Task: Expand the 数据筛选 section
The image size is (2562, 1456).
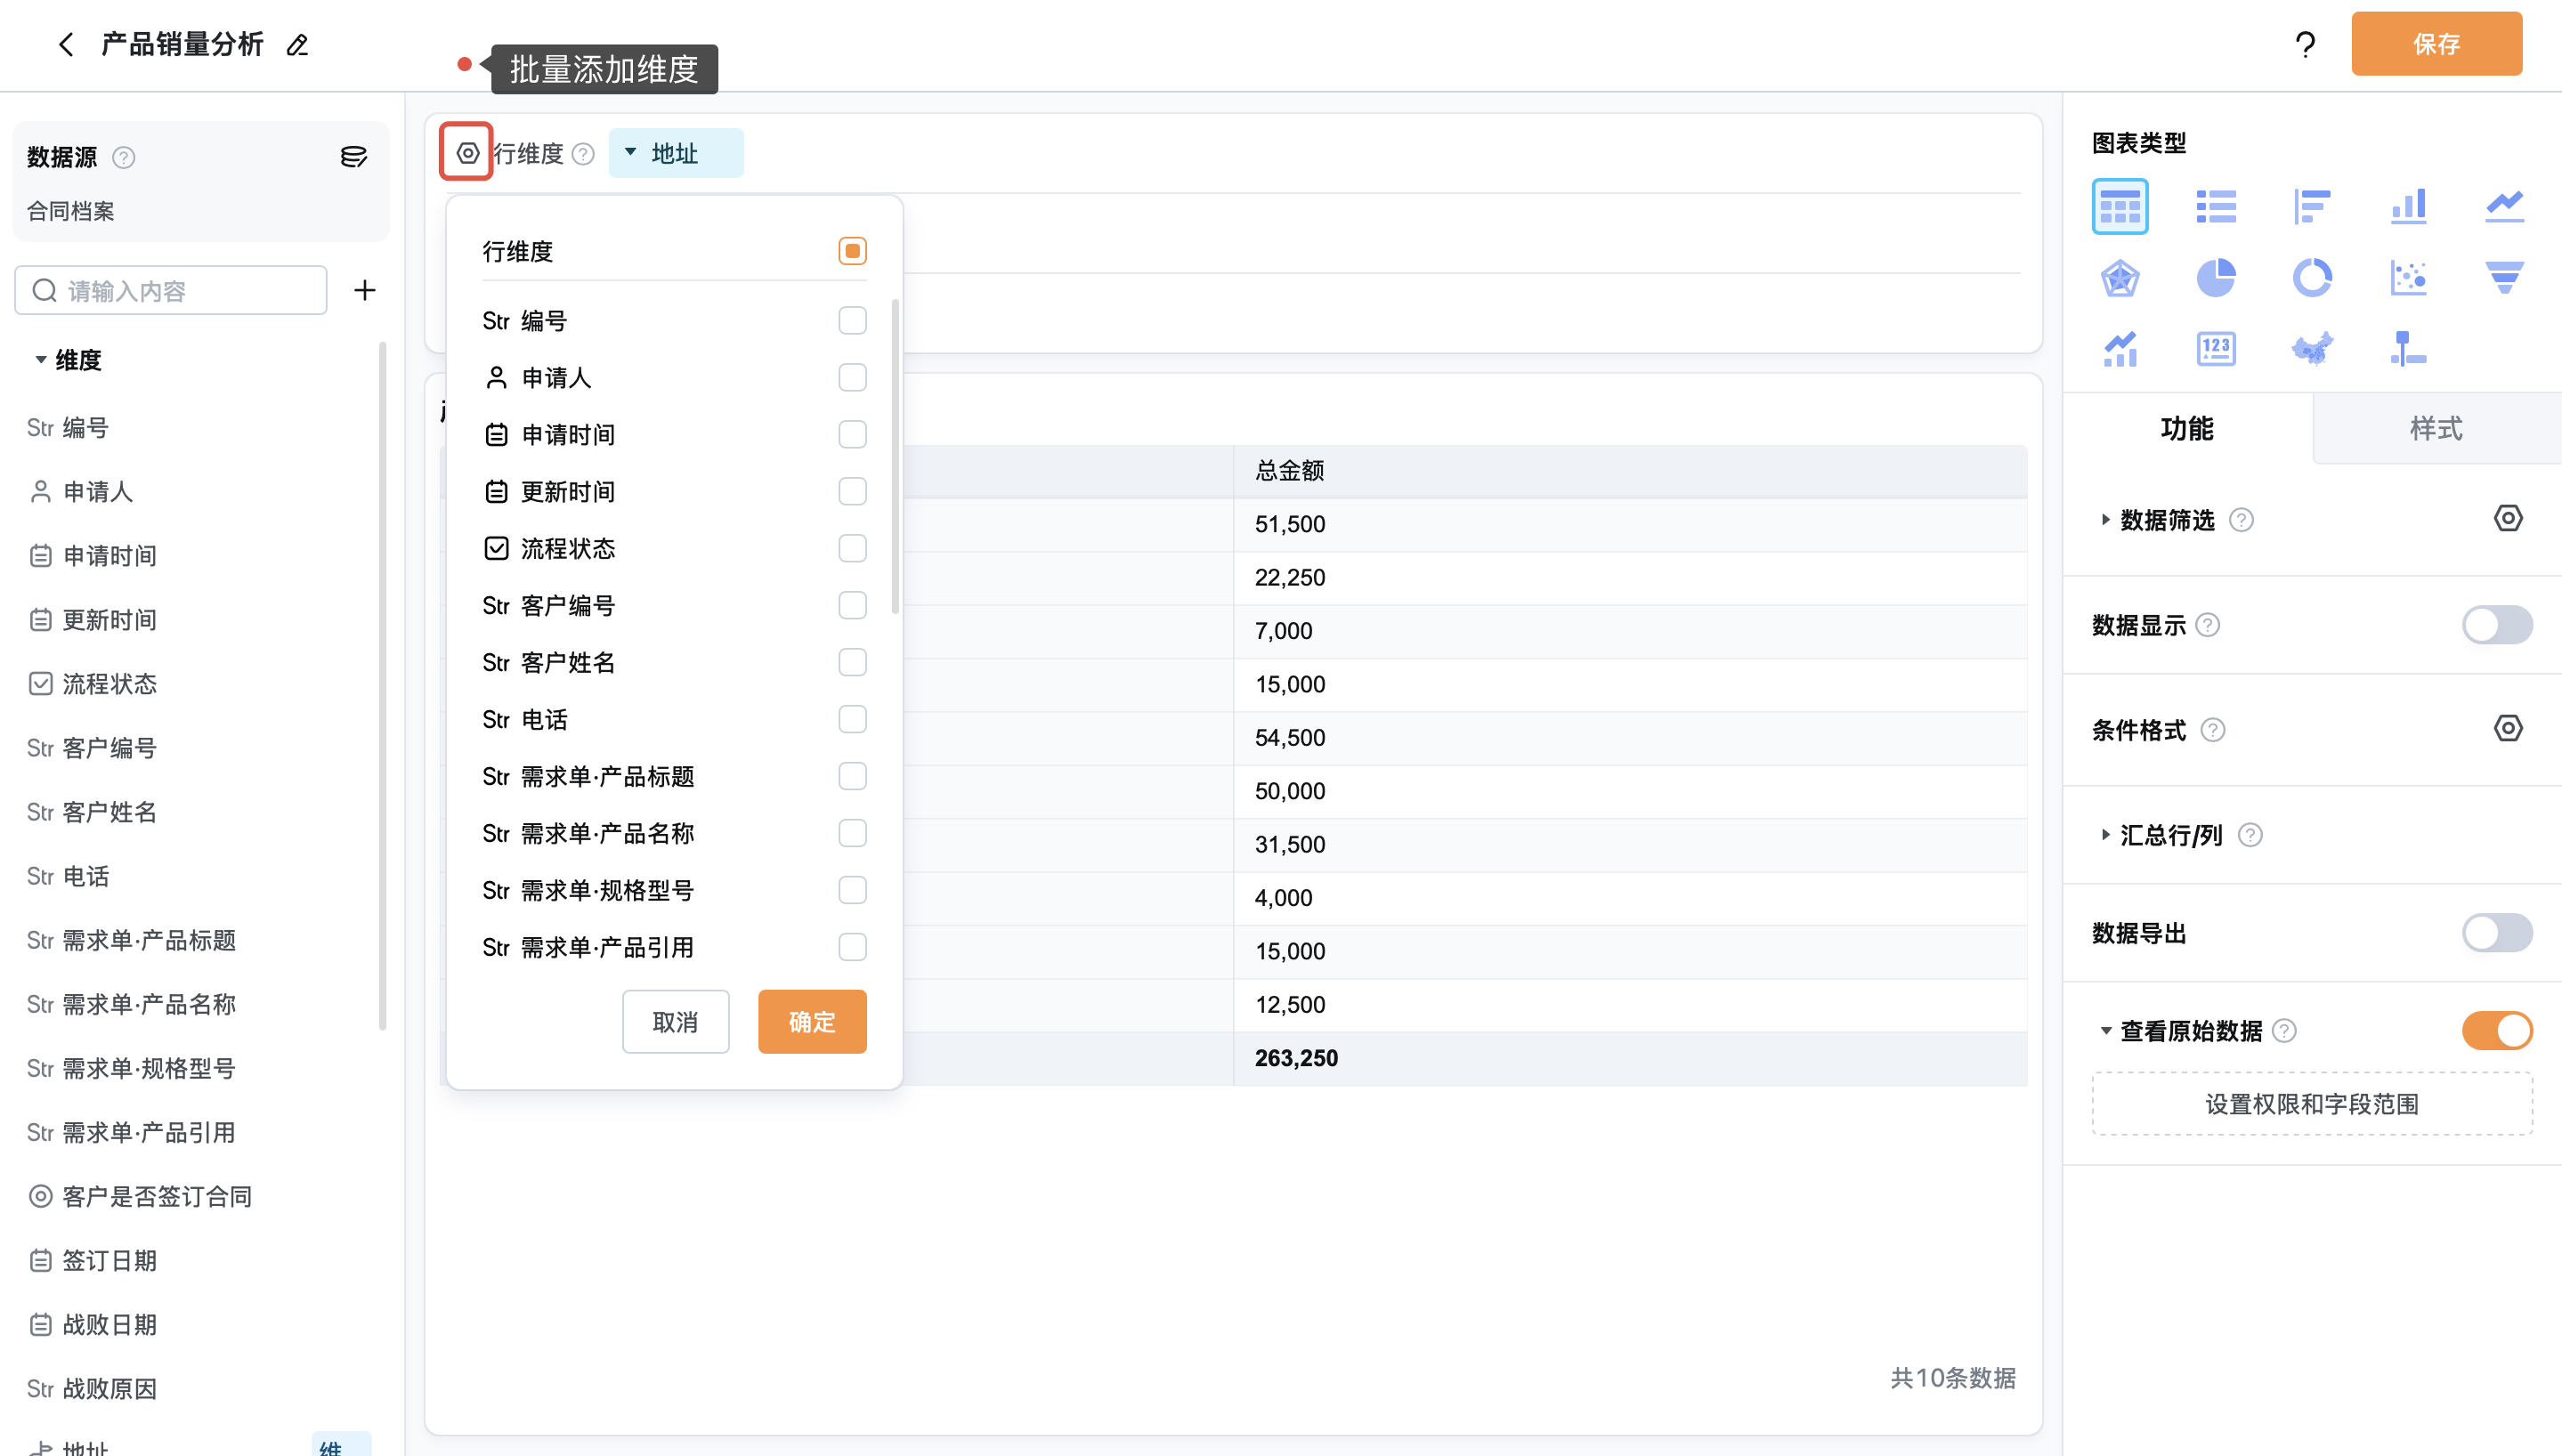Action: point(2105,520)
